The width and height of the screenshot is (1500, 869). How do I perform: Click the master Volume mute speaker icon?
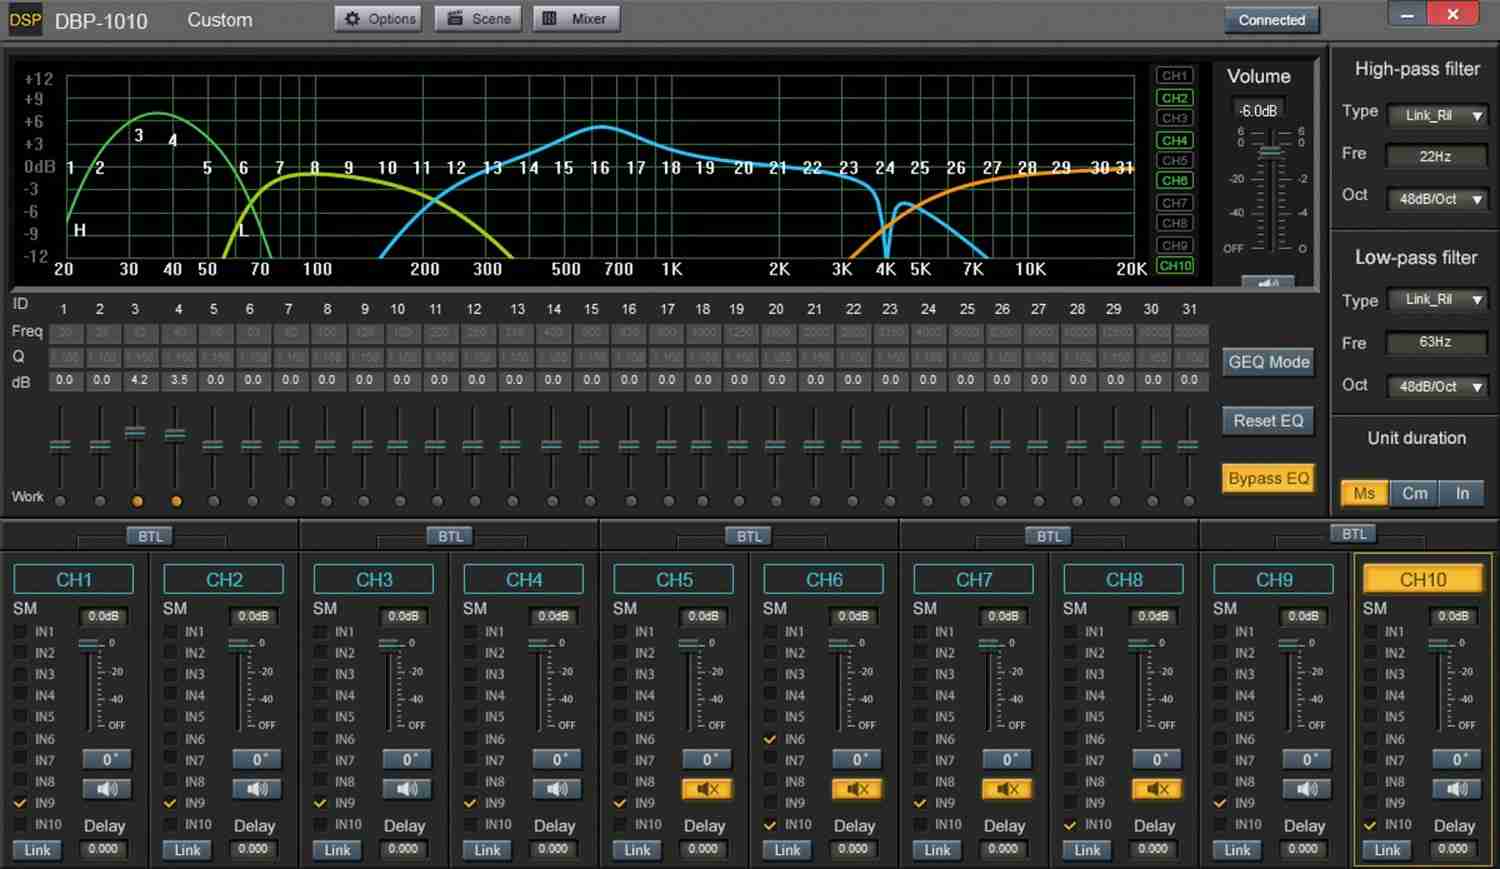1268,282
